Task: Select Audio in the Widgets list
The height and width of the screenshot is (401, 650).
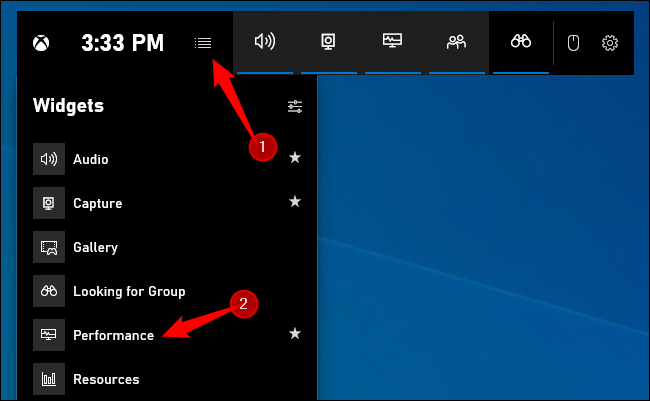Action: [x=90, y=159]
